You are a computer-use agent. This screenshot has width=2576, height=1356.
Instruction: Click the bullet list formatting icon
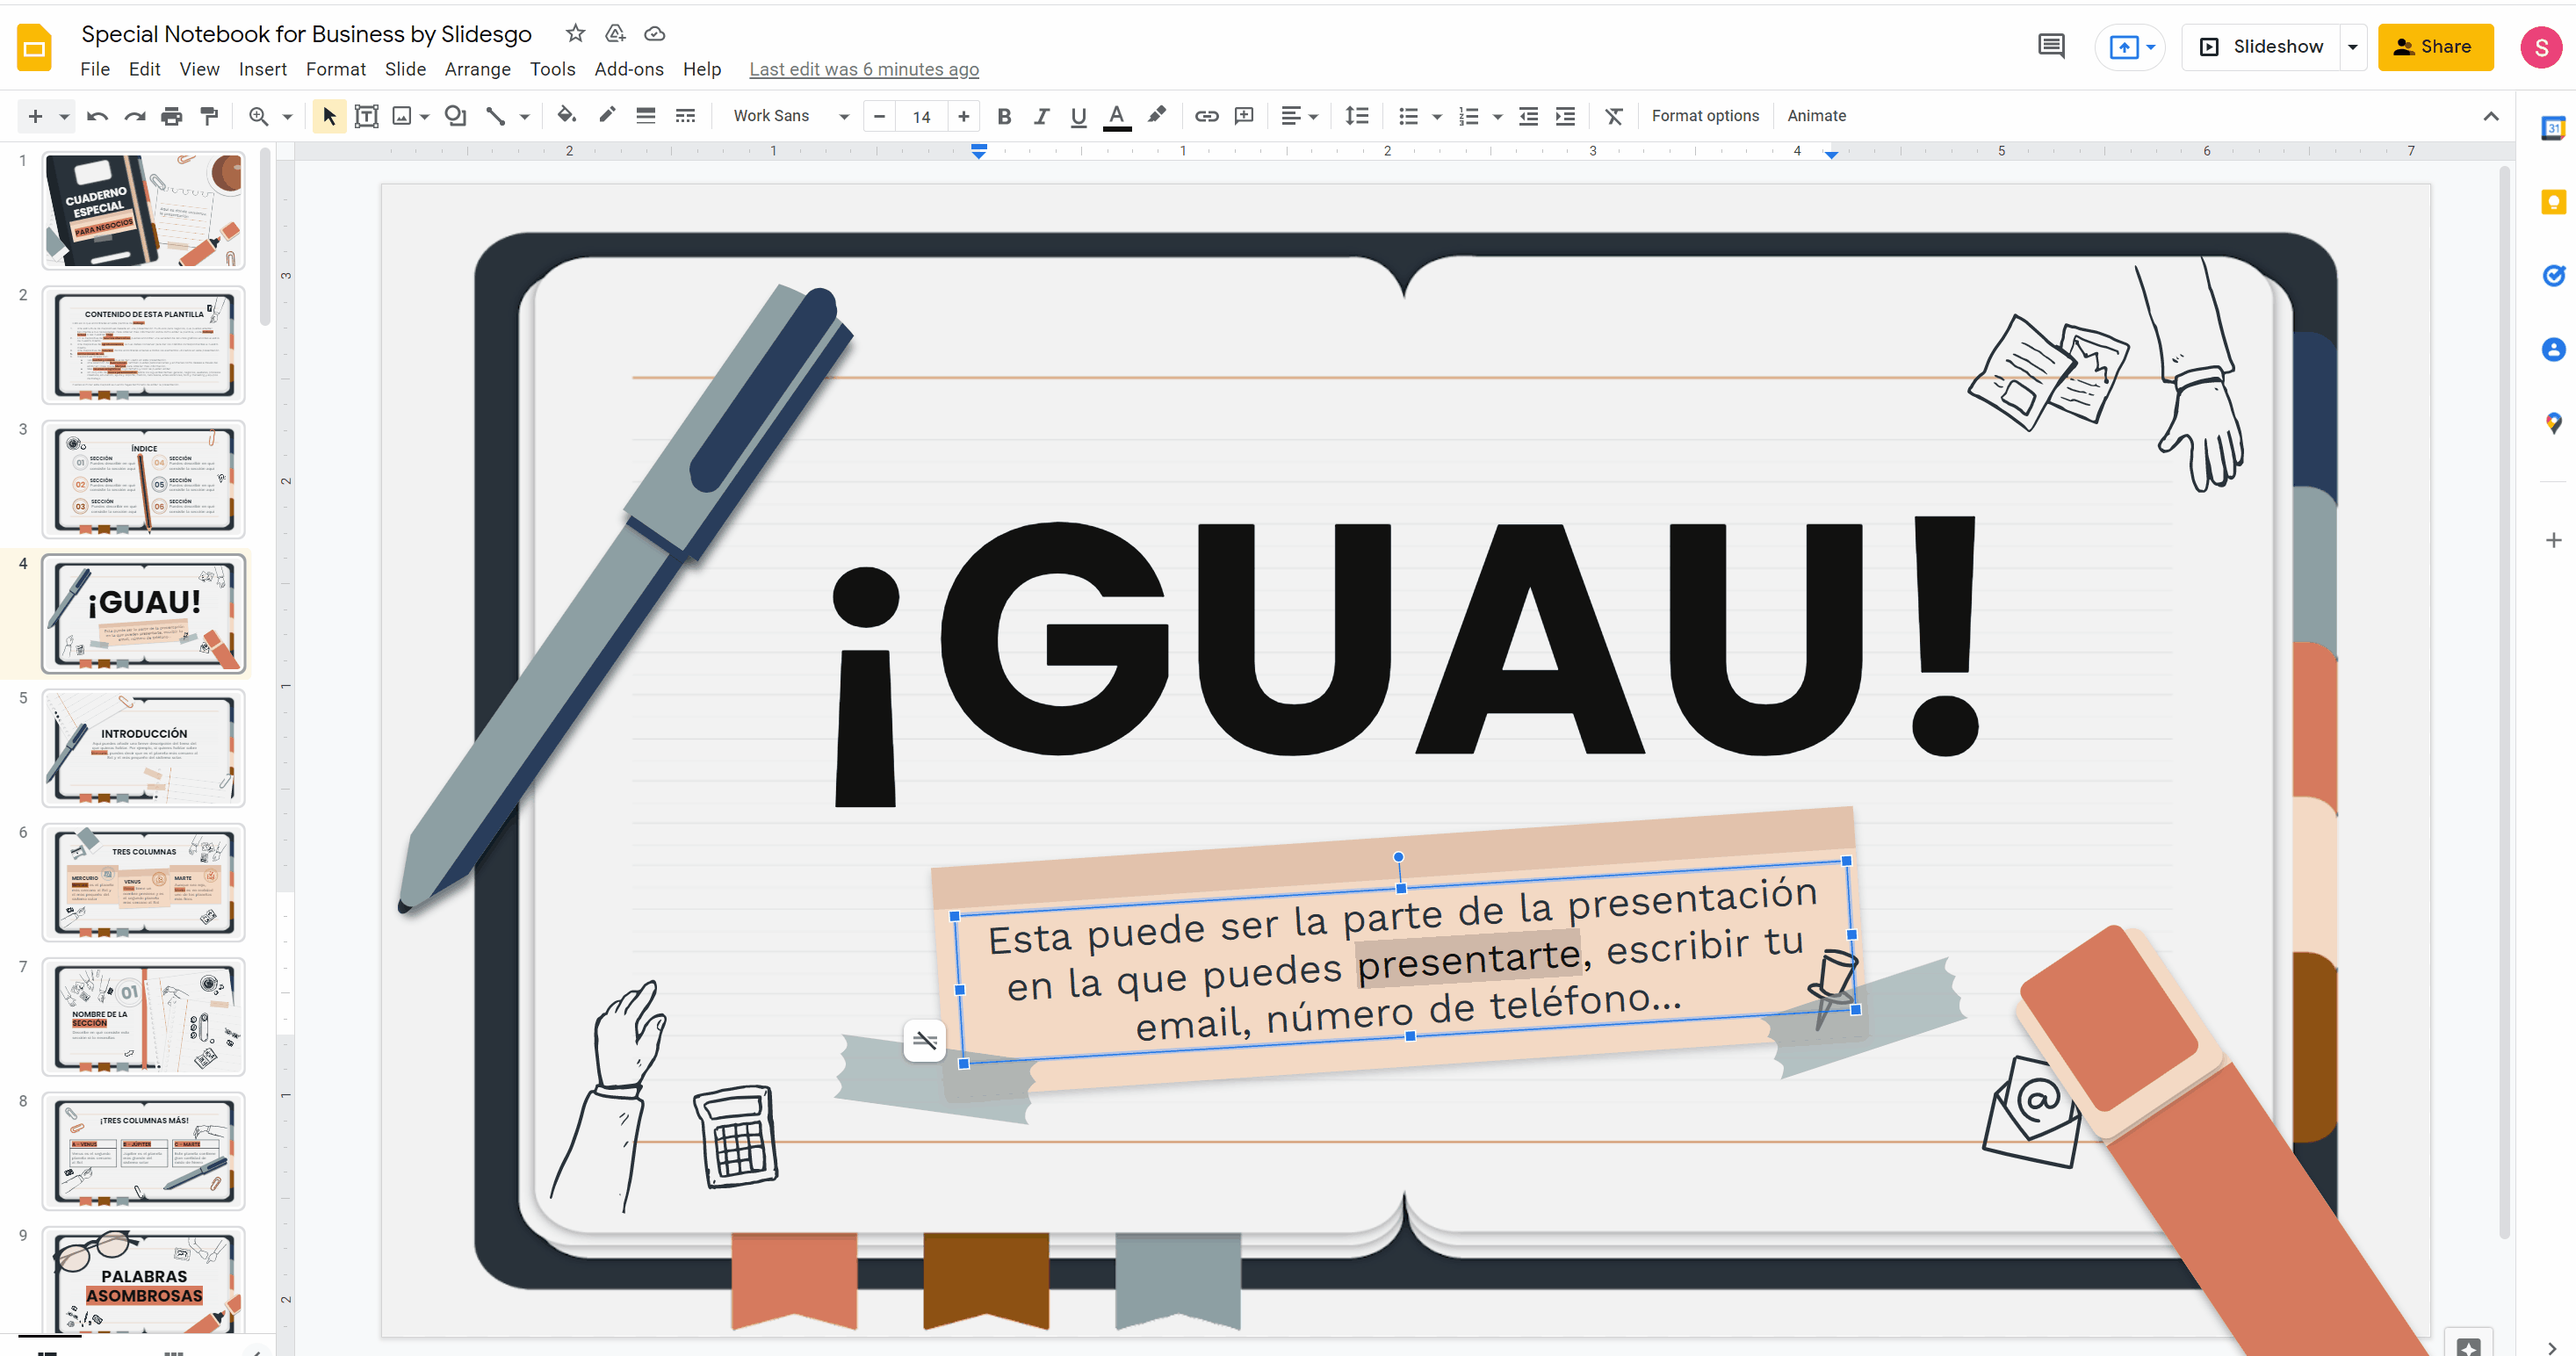[x=1405, y=116]
